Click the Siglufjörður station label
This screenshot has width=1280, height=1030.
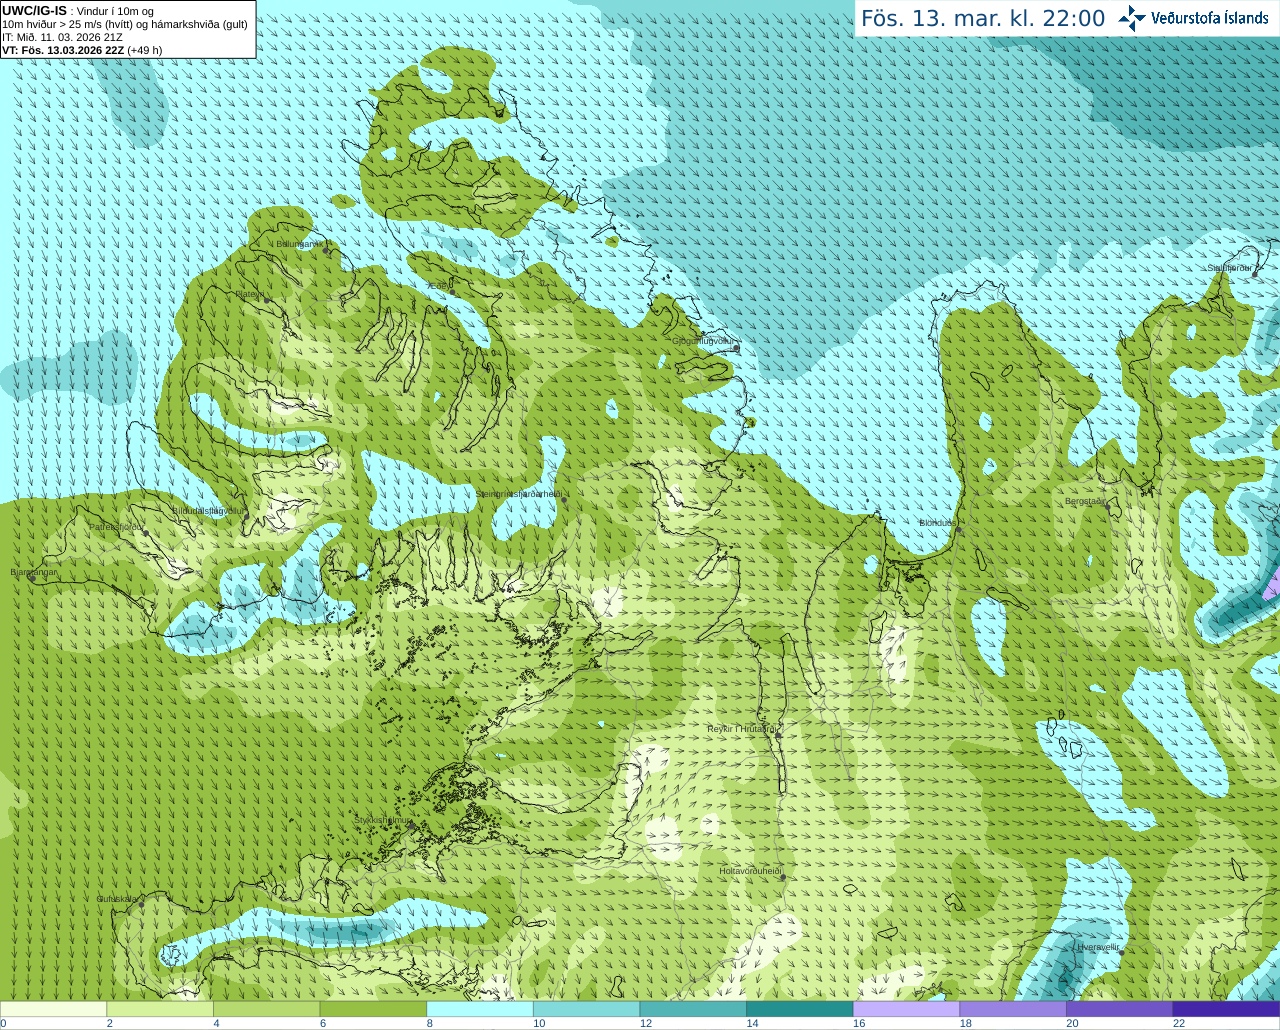pyautogui.click(x=1229, y=268)
